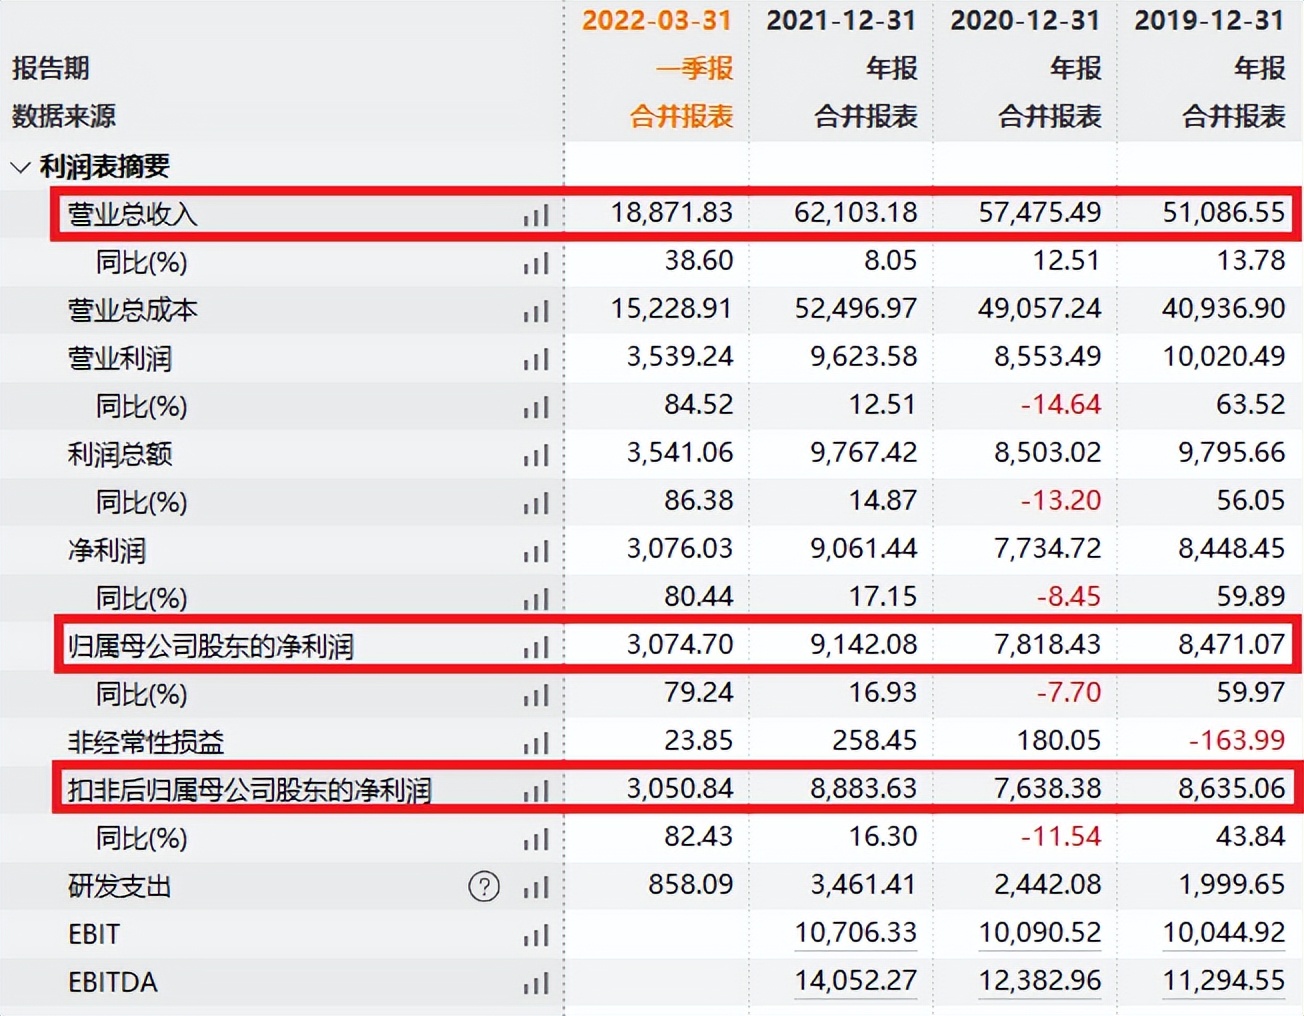
Task: Click the EBITDA value 14,052.27
Action: coord(855,981)
